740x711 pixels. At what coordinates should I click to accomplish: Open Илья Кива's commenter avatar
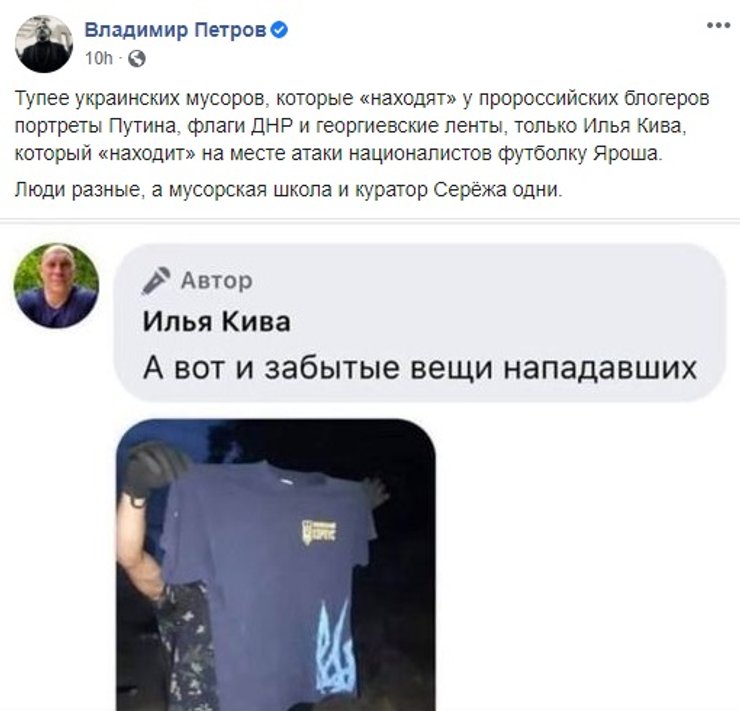point(56,286)
